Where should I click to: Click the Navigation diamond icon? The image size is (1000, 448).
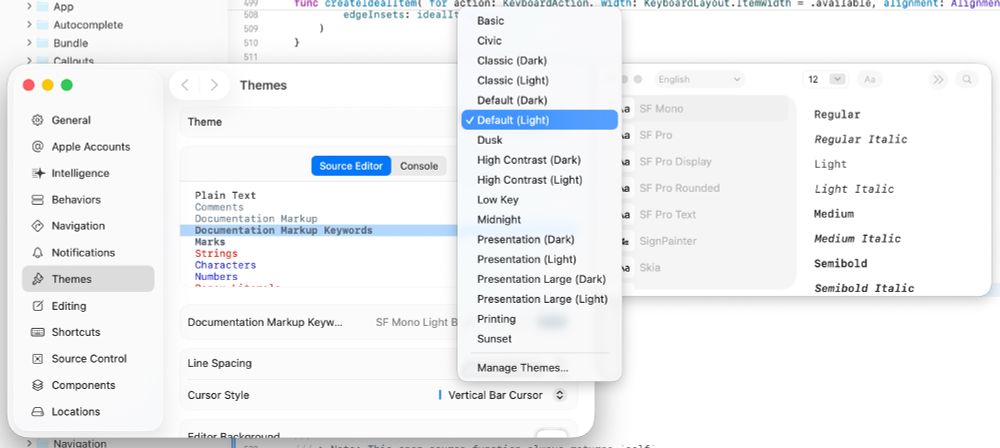coord(38,226)
